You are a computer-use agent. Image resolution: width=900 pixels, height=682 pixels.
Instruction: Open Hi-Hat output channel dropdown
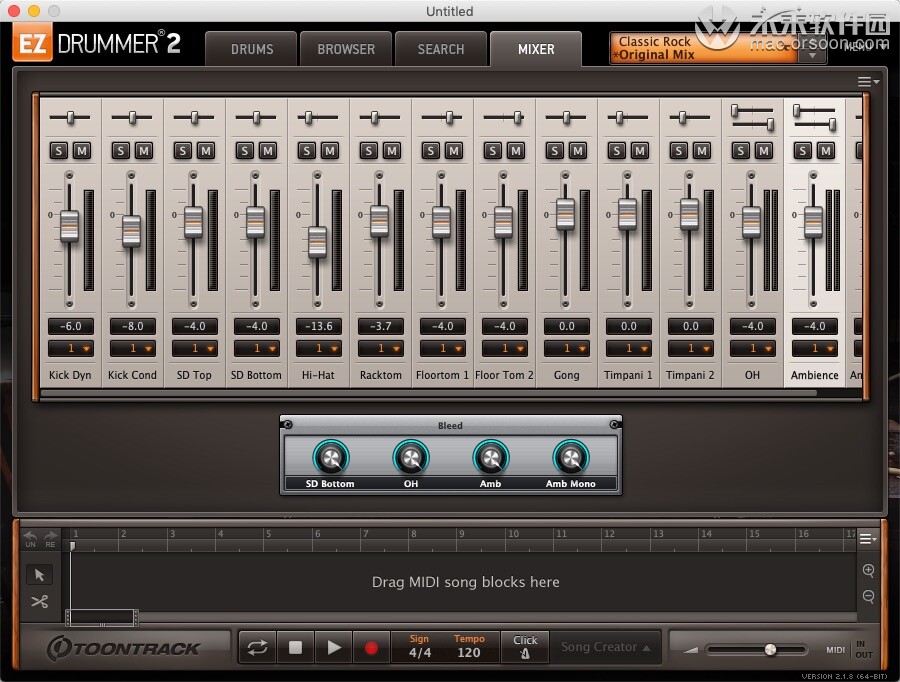pyautogui.click(x=318, y=348)
